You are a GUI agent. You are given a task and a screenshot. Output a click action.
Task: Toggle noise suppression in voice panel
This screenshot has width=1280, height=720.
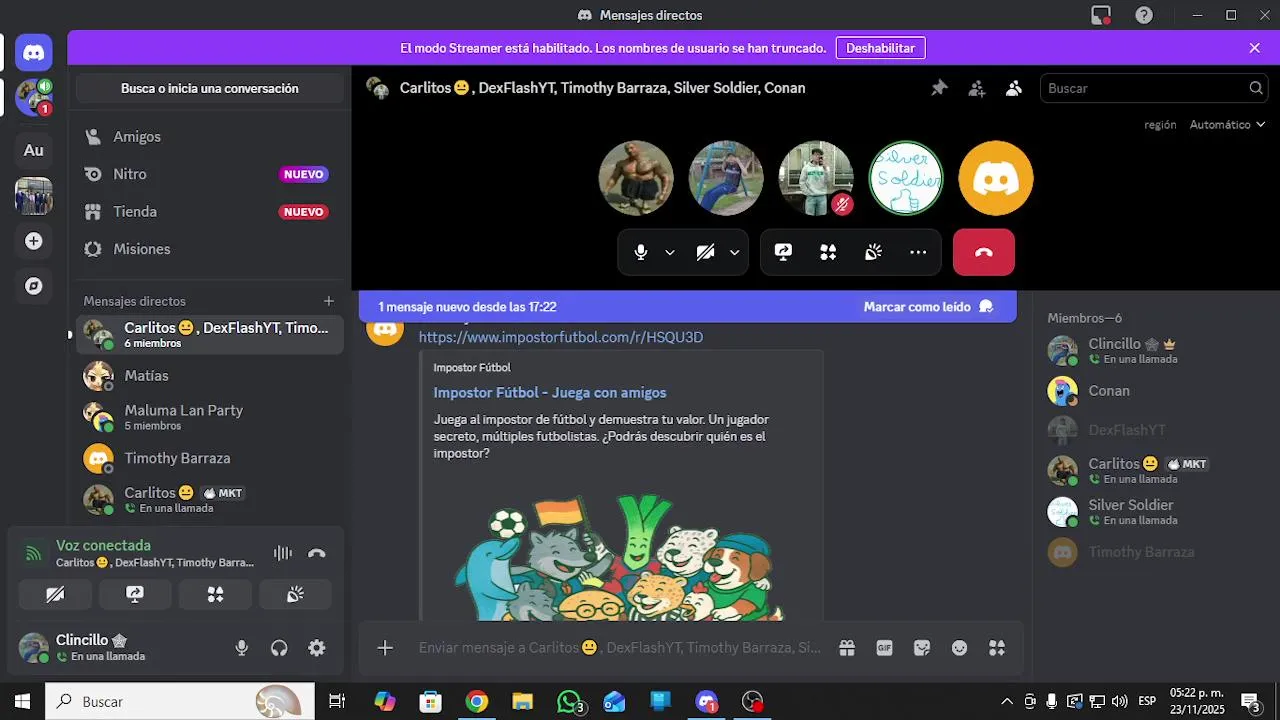283,553
